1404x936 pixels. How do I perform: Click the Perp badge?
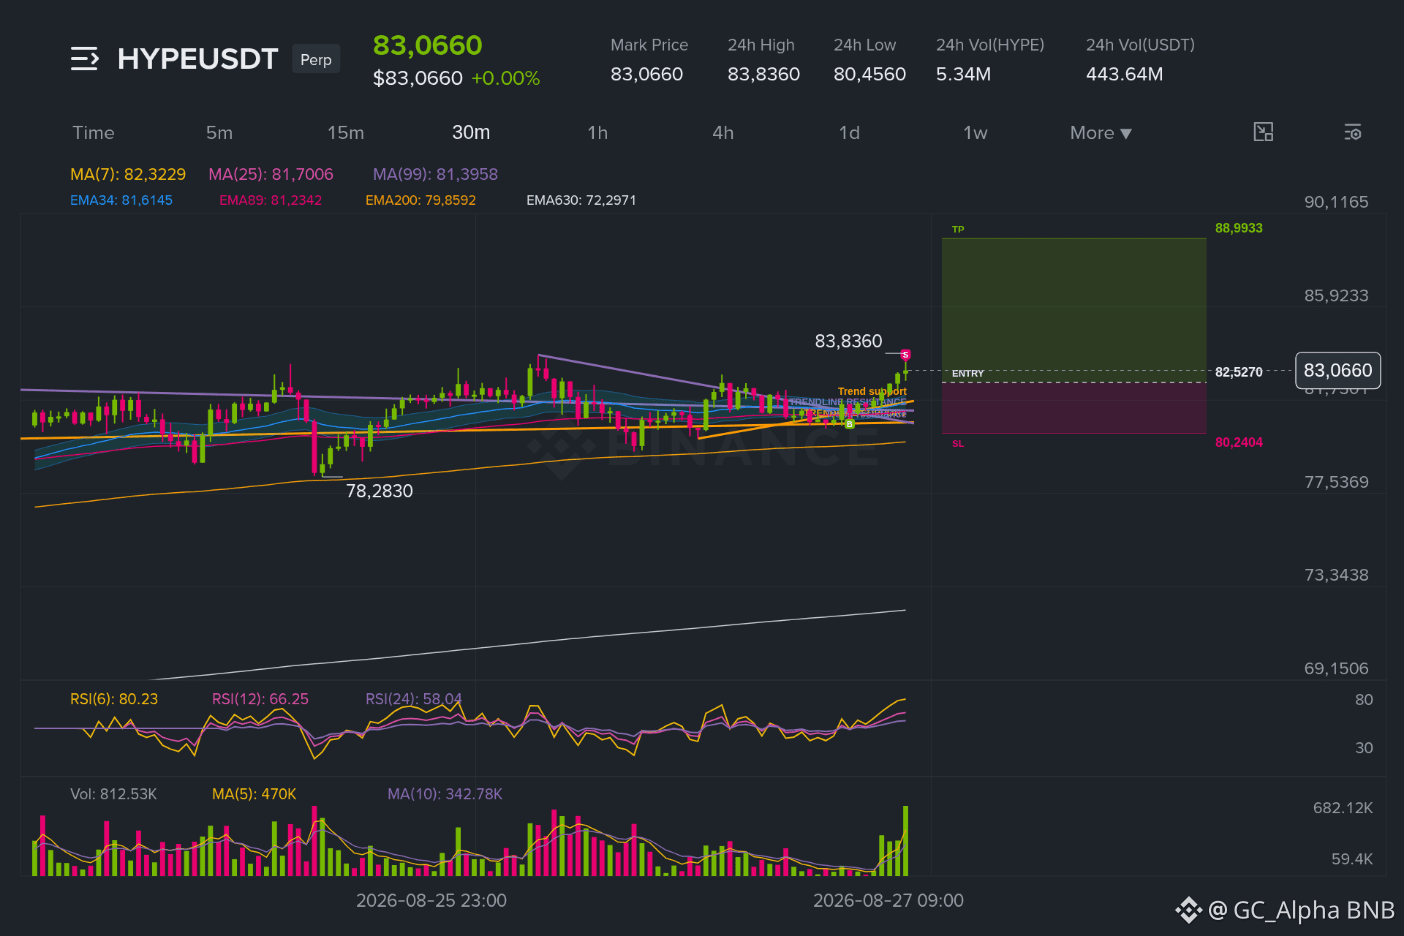click(x=316, y=59)
